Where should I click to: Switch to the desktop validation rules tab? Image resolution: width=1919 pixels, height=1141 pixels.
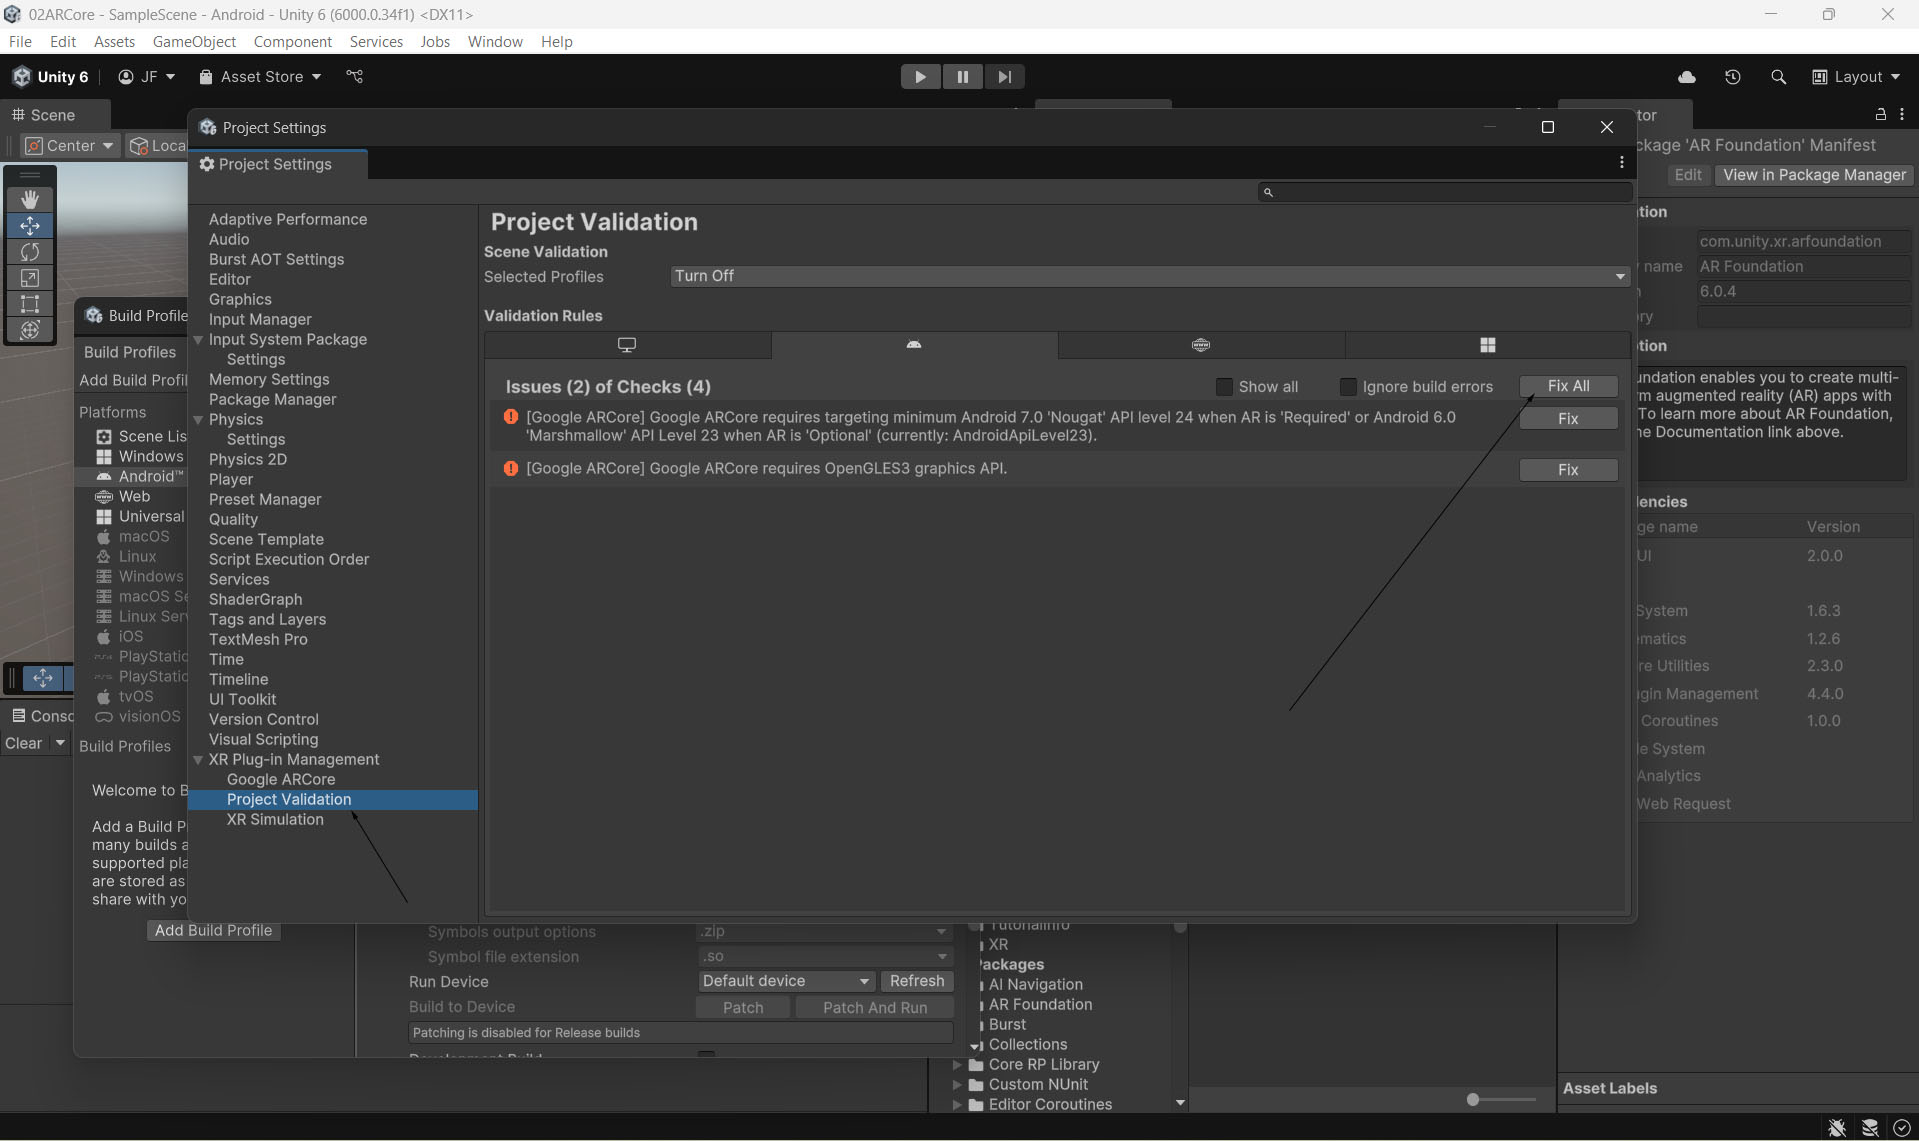click(627, 345)
